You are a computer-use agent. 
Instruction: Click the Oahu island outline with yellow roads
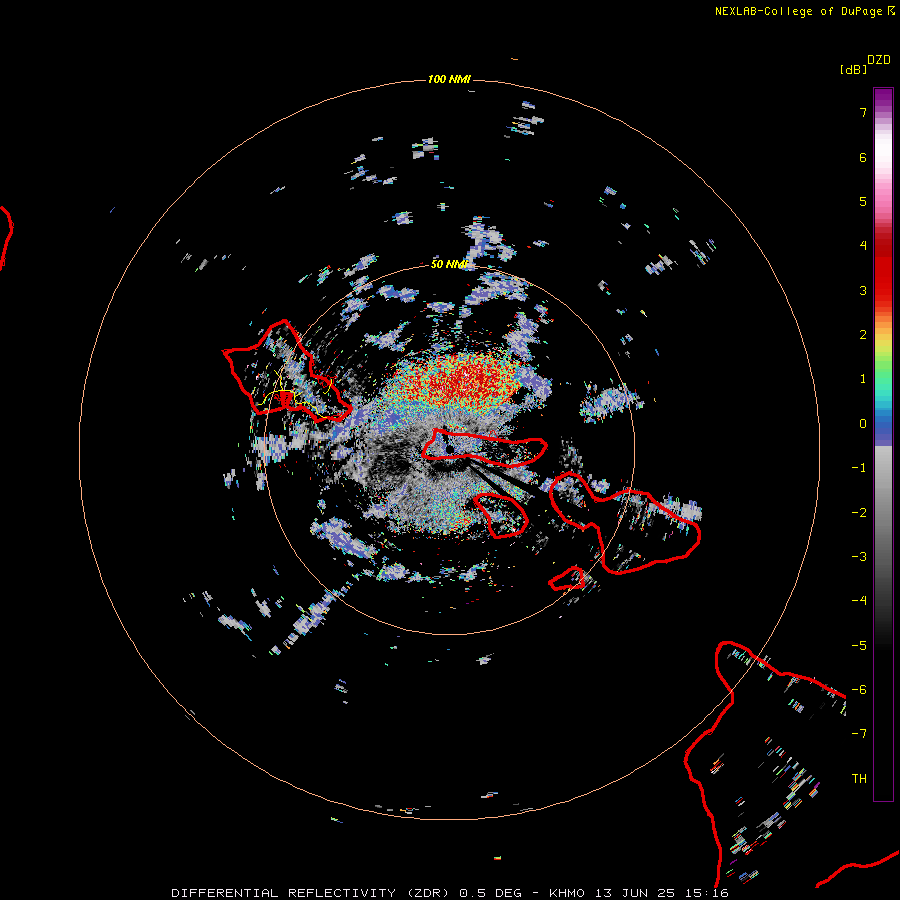coord(287,371)
